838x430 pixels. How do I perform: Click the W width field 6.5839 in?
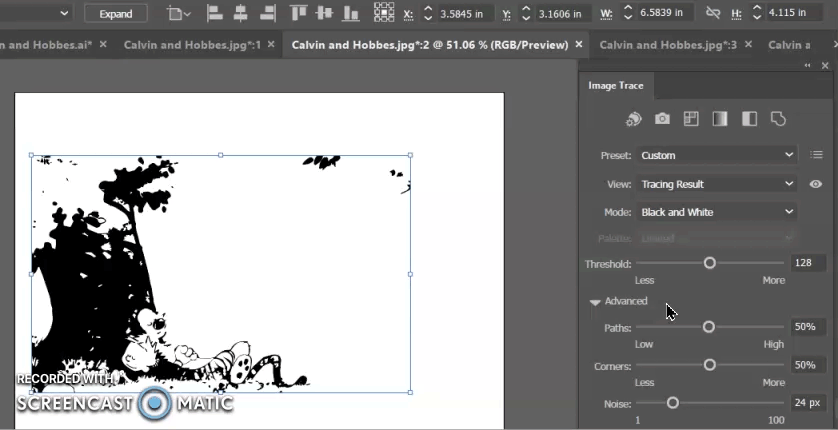664,12
